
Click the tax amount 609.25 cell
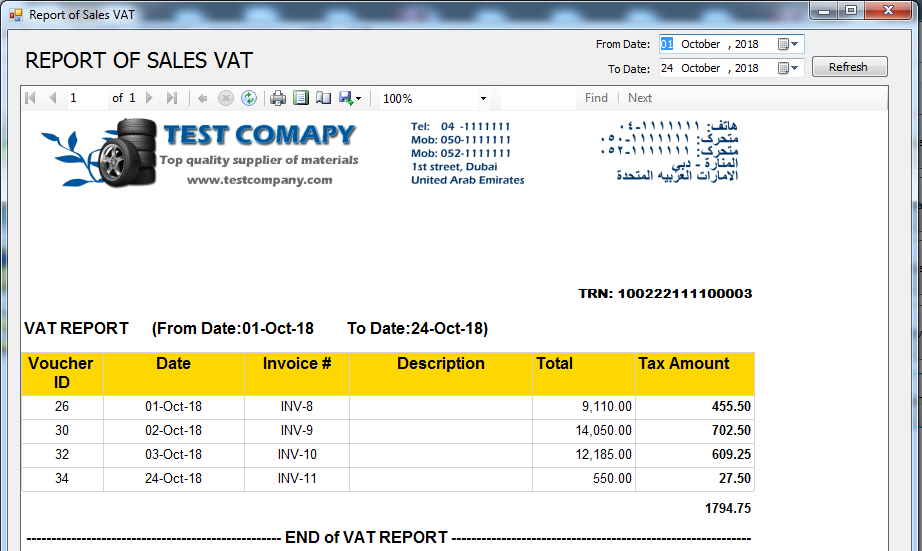click(x=695, y=455)
